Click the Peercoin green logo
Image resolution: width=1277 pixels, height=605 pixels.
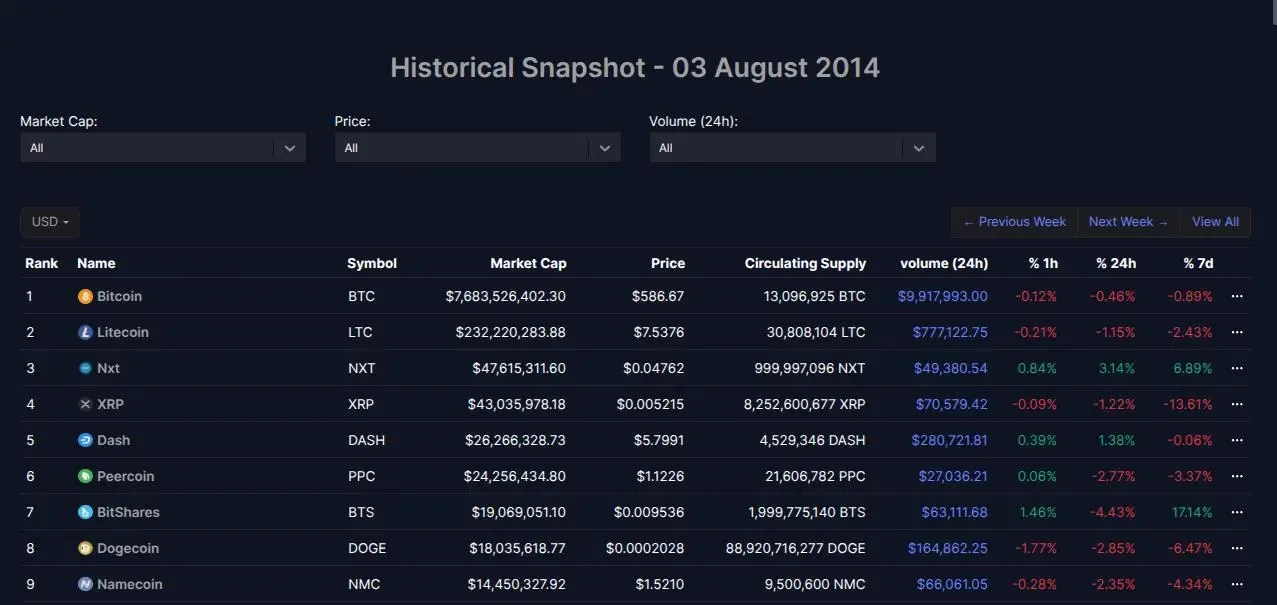point(85,475)
